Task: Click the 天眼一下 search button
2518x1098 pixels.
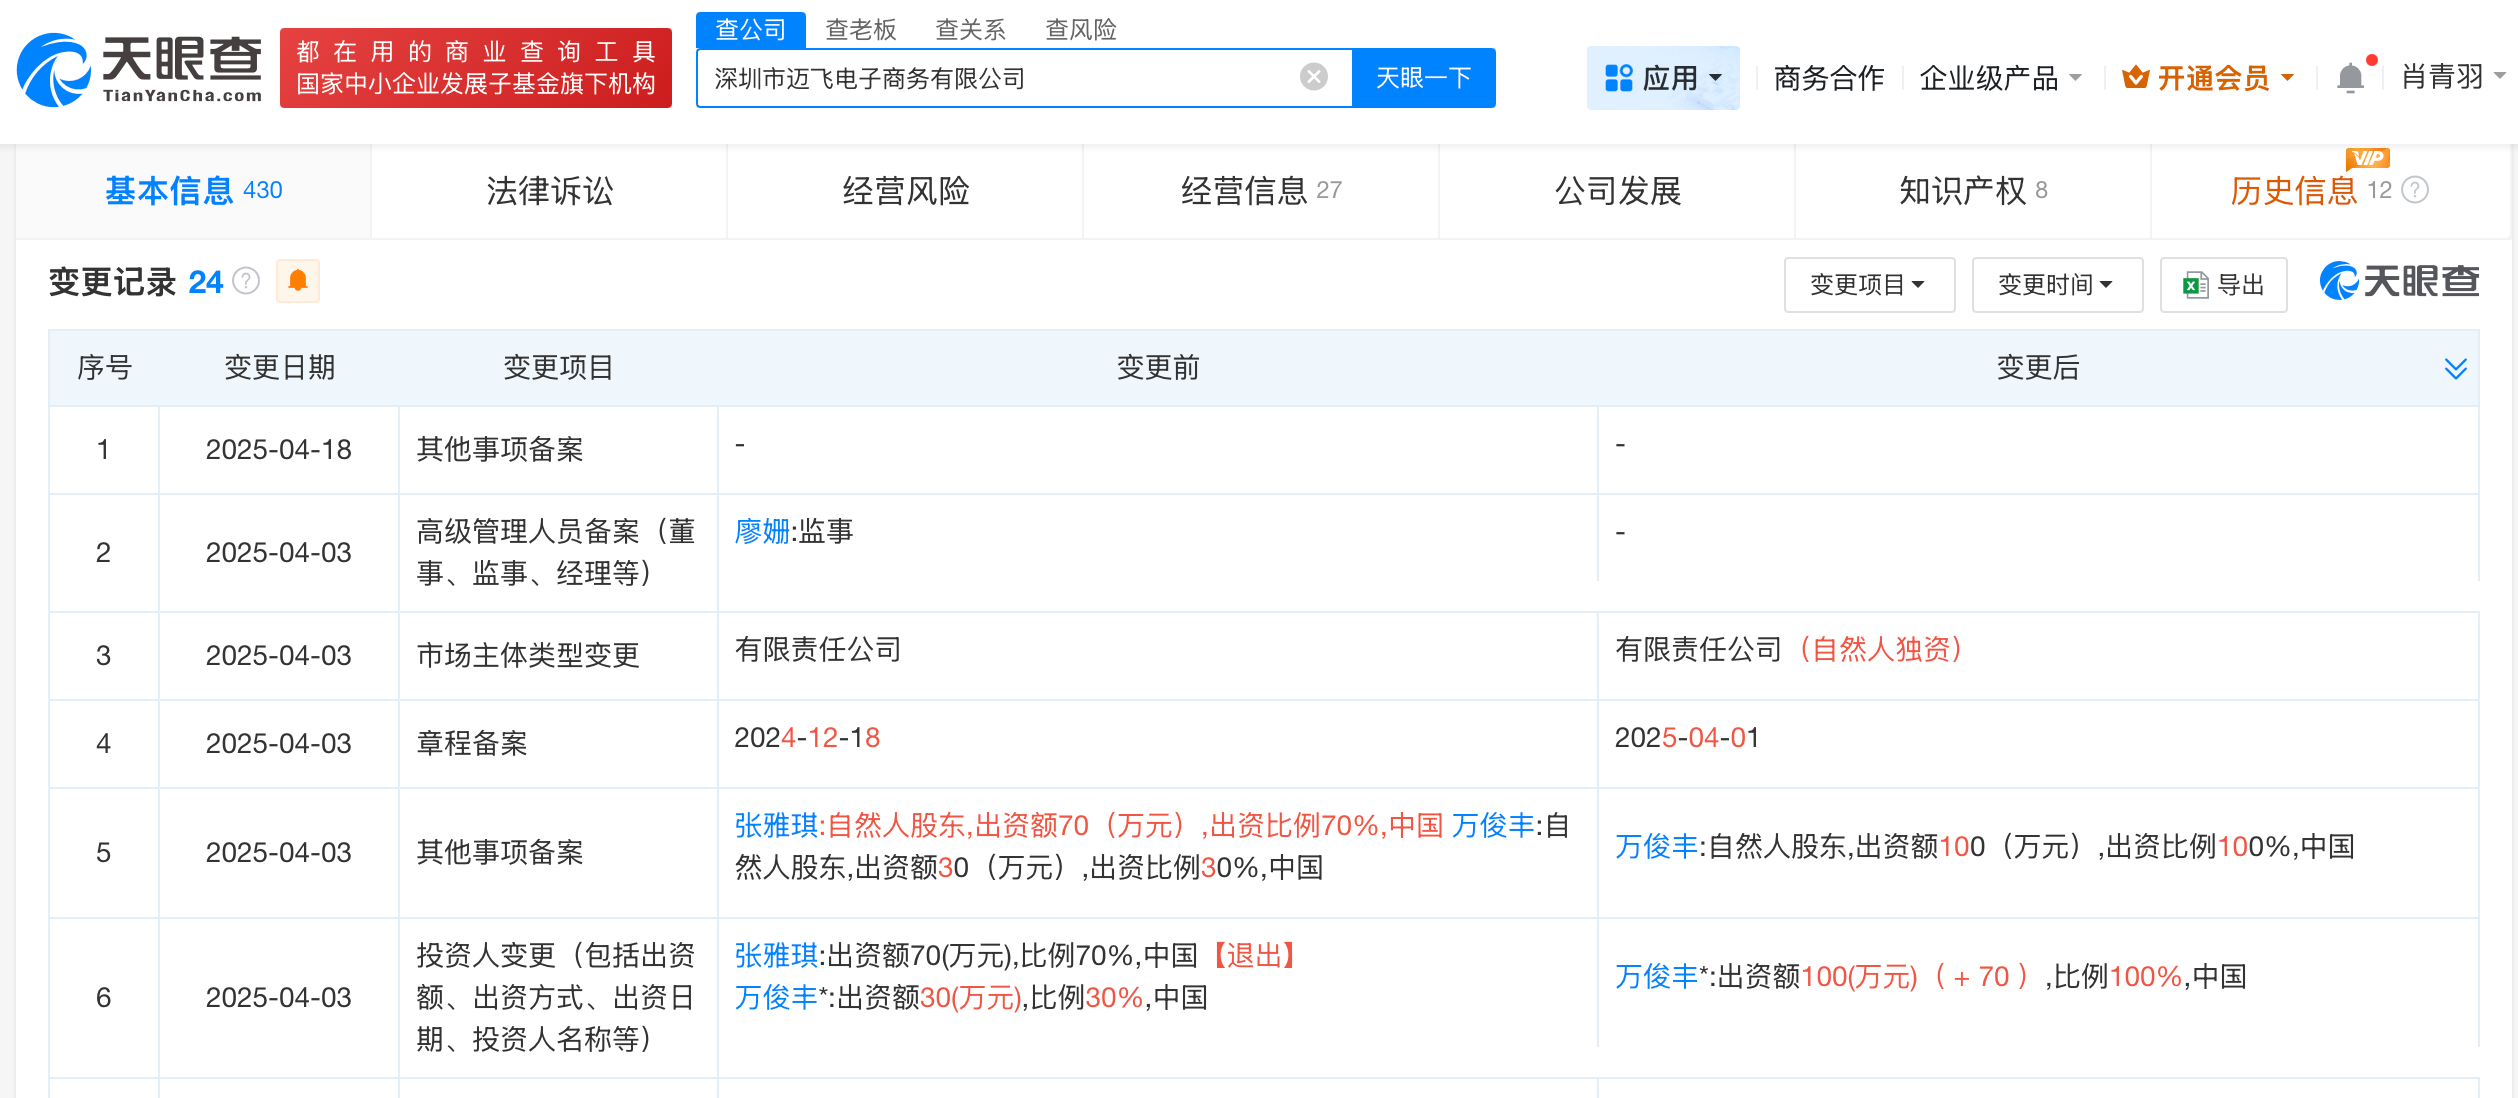Action: click(x=1424, y=77)
